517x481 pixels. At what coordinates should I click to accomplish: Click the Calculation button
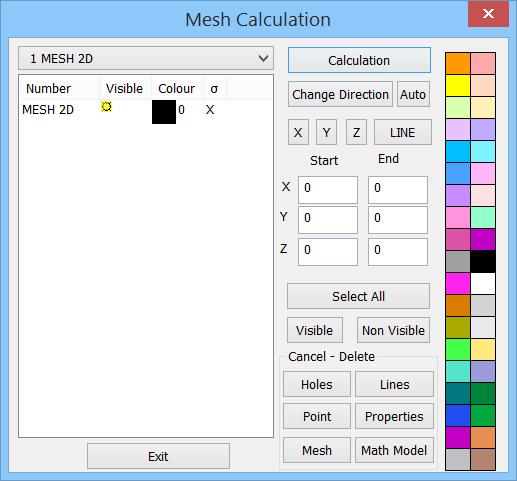pos(359,60)
